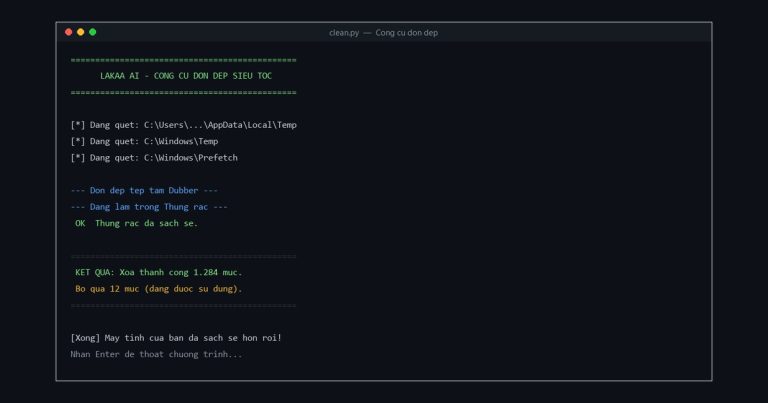Screen dimensions: 768x403
Task: Select the orange 'Bo qua 12 muc' warning
Action: [159, 289]
